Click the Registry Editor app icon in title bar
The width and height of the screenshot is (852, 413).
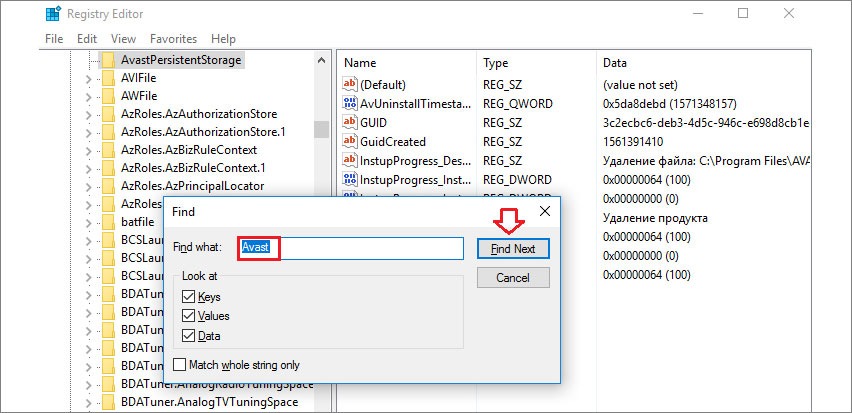52,14
